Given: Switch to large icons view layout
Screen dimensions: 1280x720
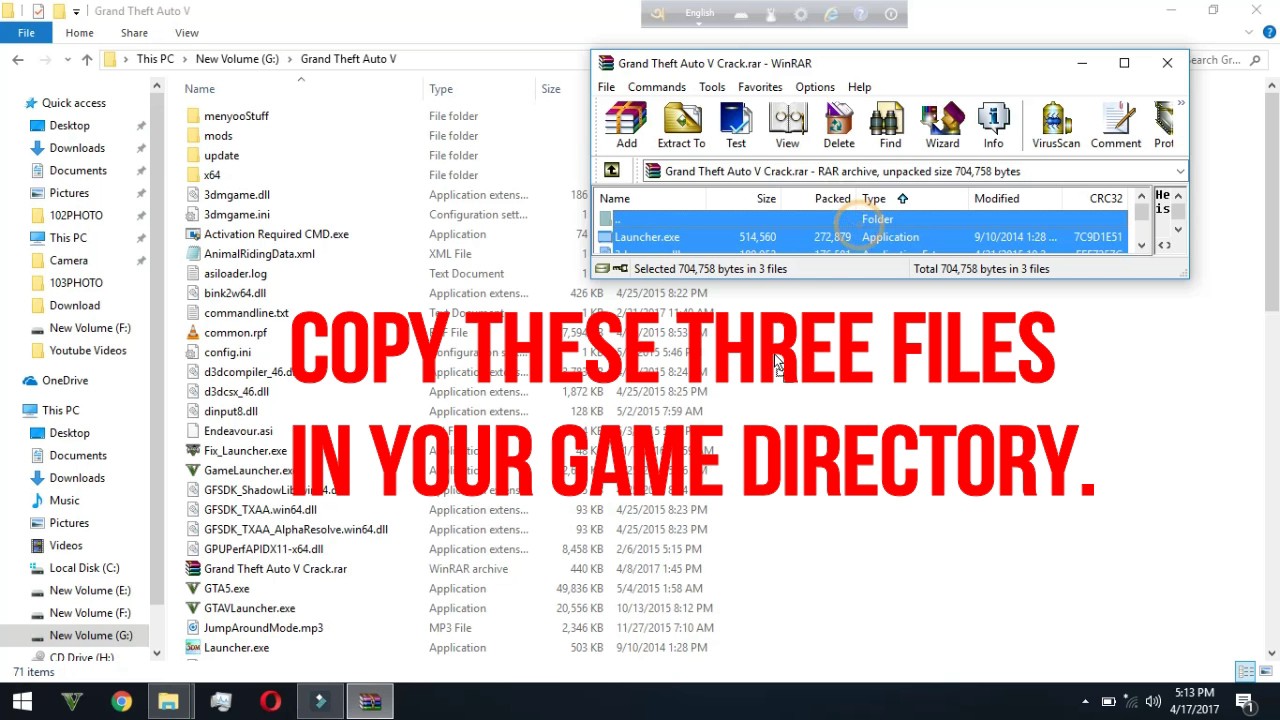Looking at the screenshot, I should 1266,671.
